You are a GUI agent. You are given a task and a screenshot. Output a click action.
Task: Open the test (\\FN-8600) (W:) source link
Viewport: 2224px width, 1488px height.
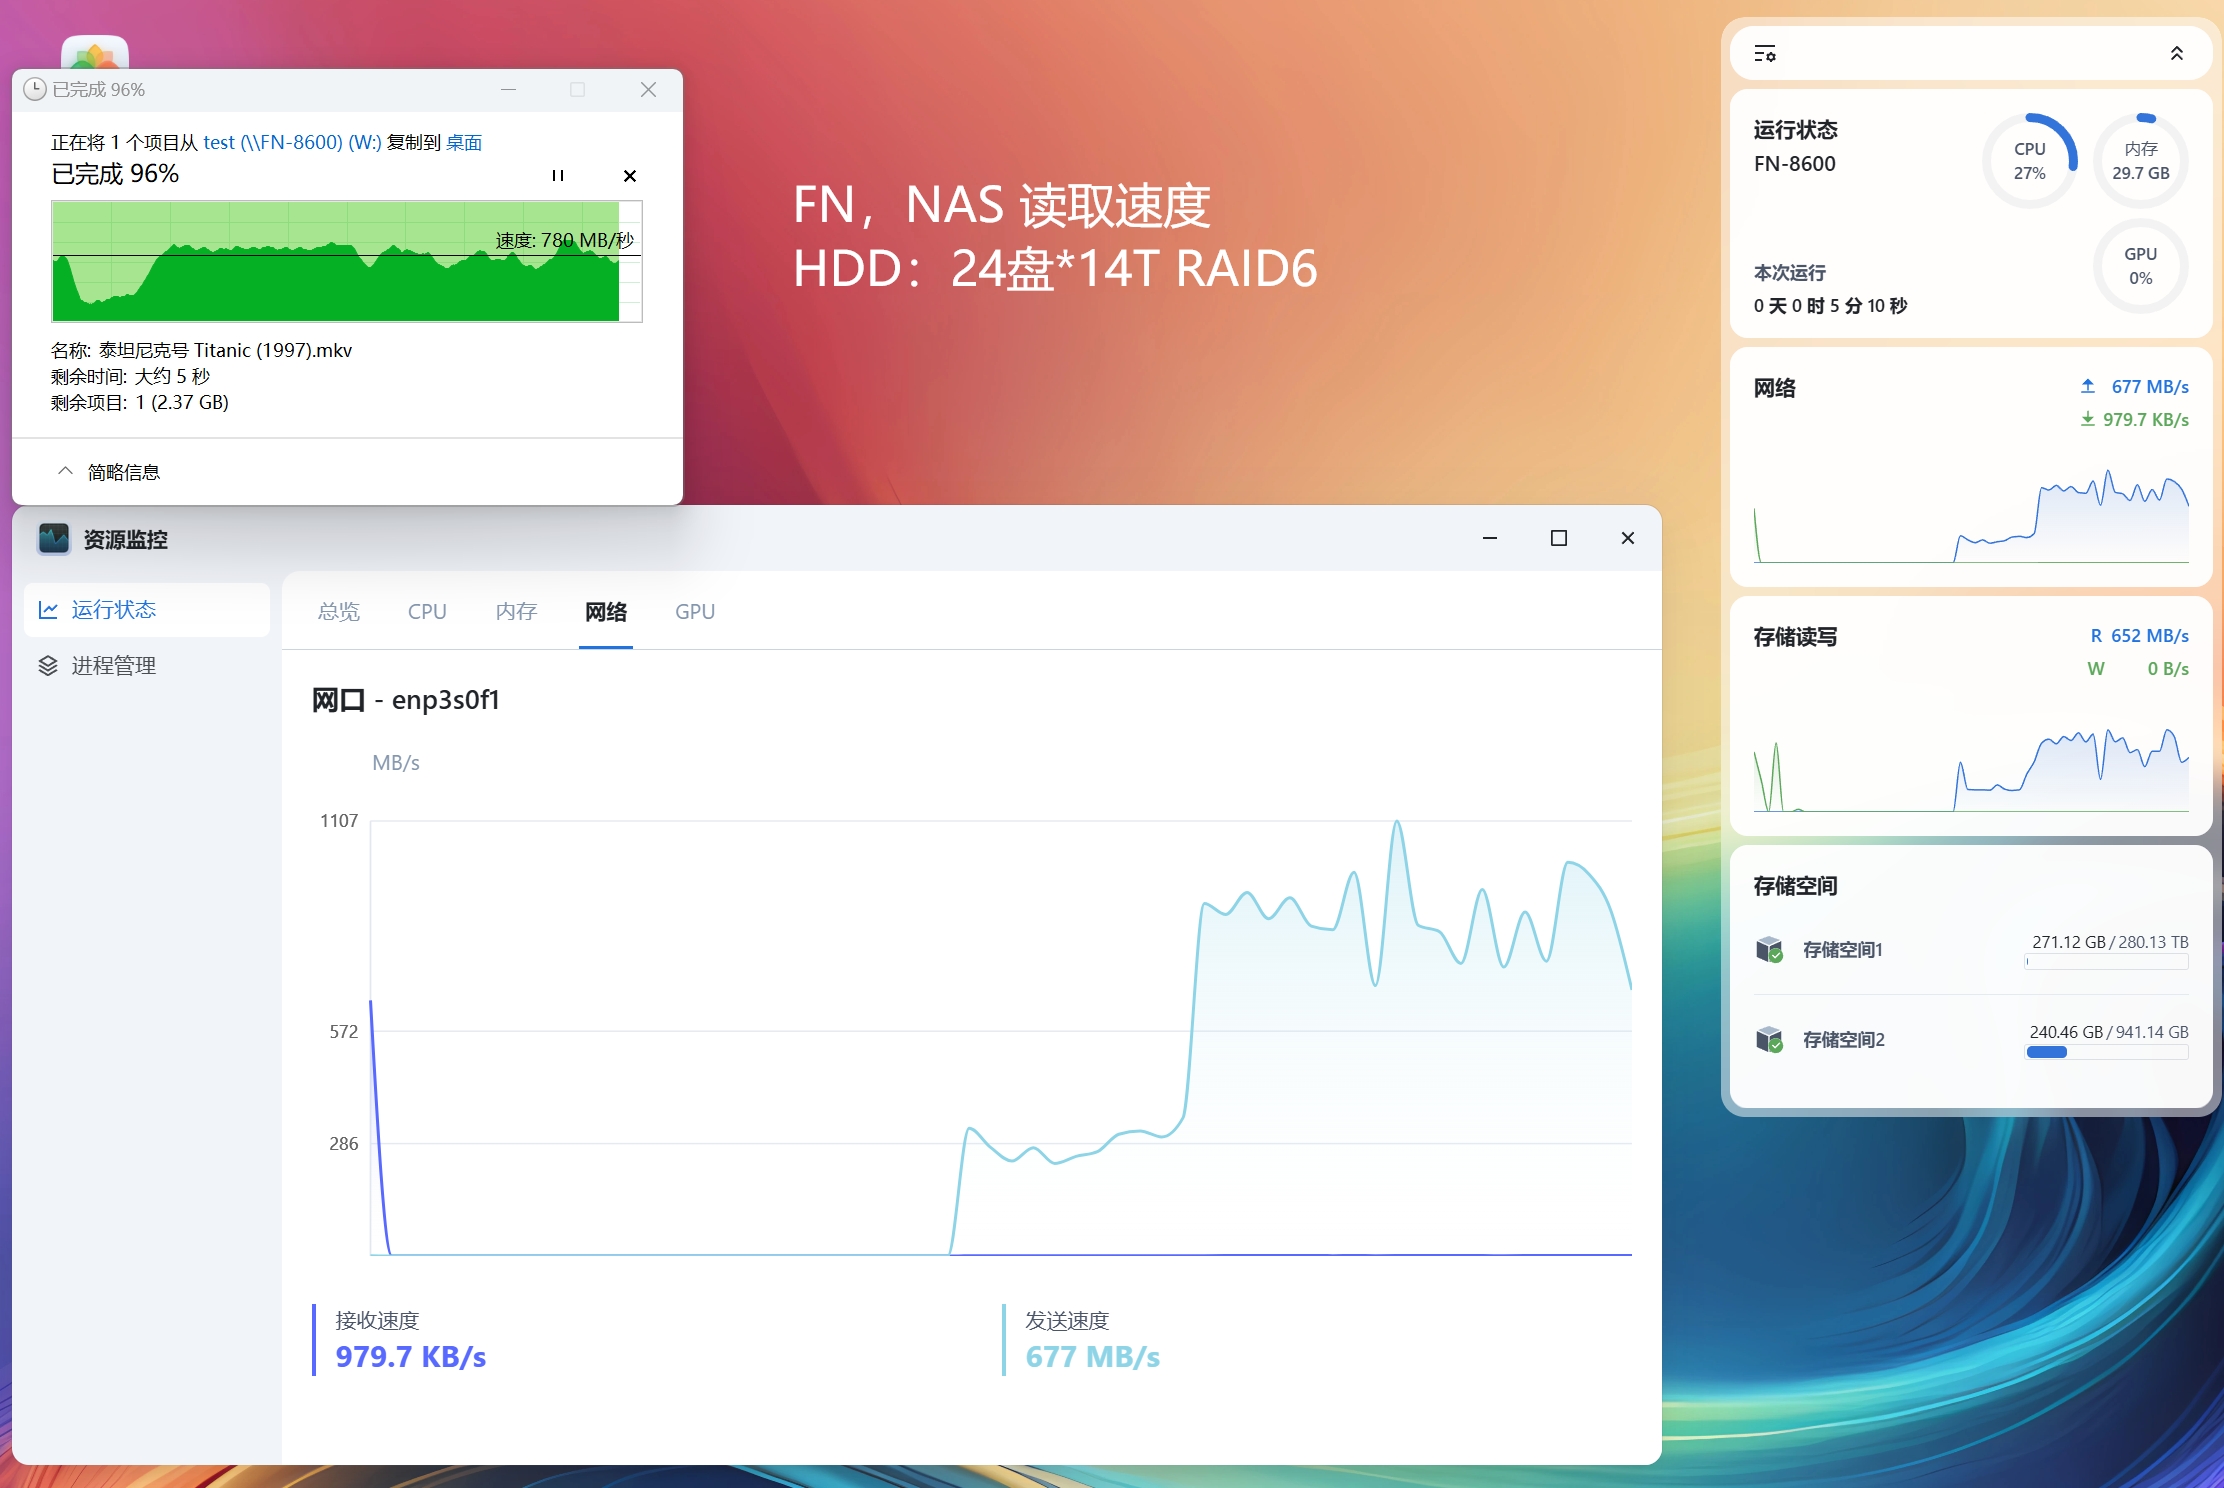point(292,142)
